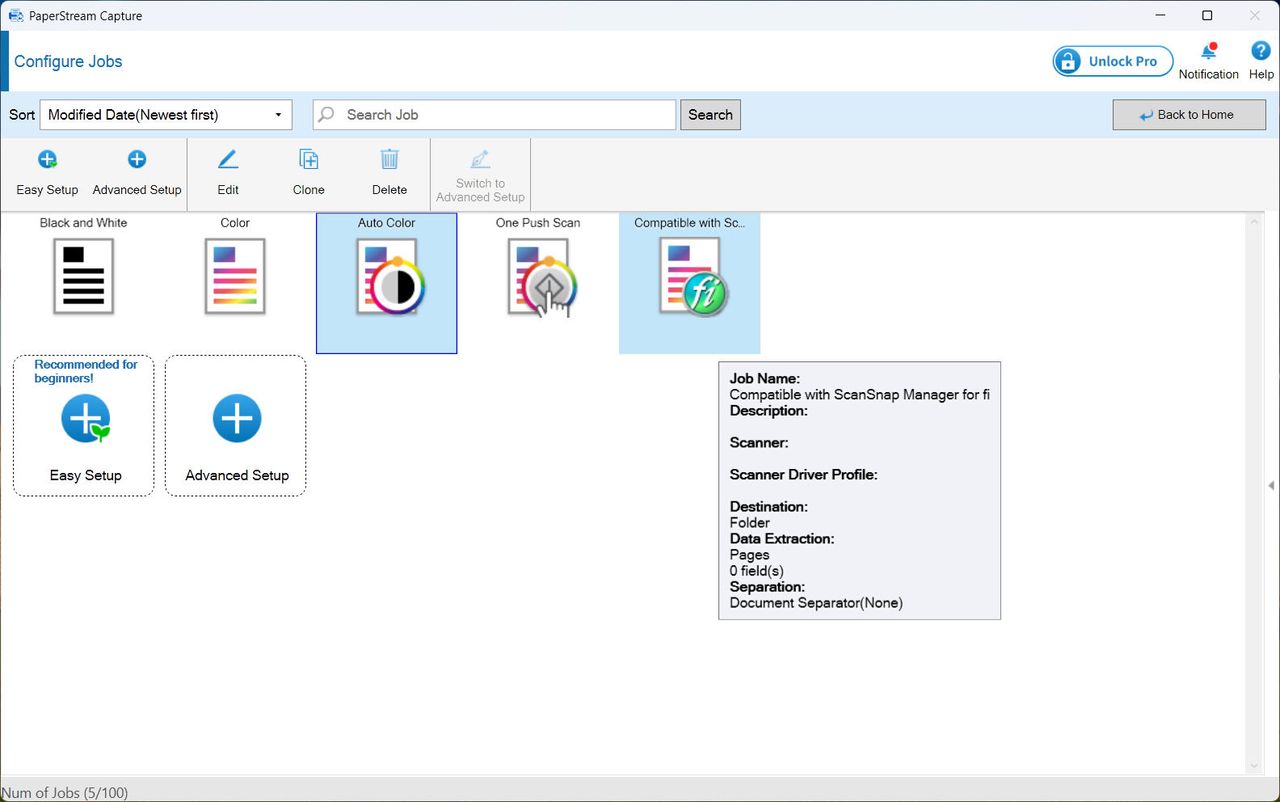The height and width of the screenshot is (802, 1280).
Task: Go Back to Home
Action: (x=1189, y=115)
